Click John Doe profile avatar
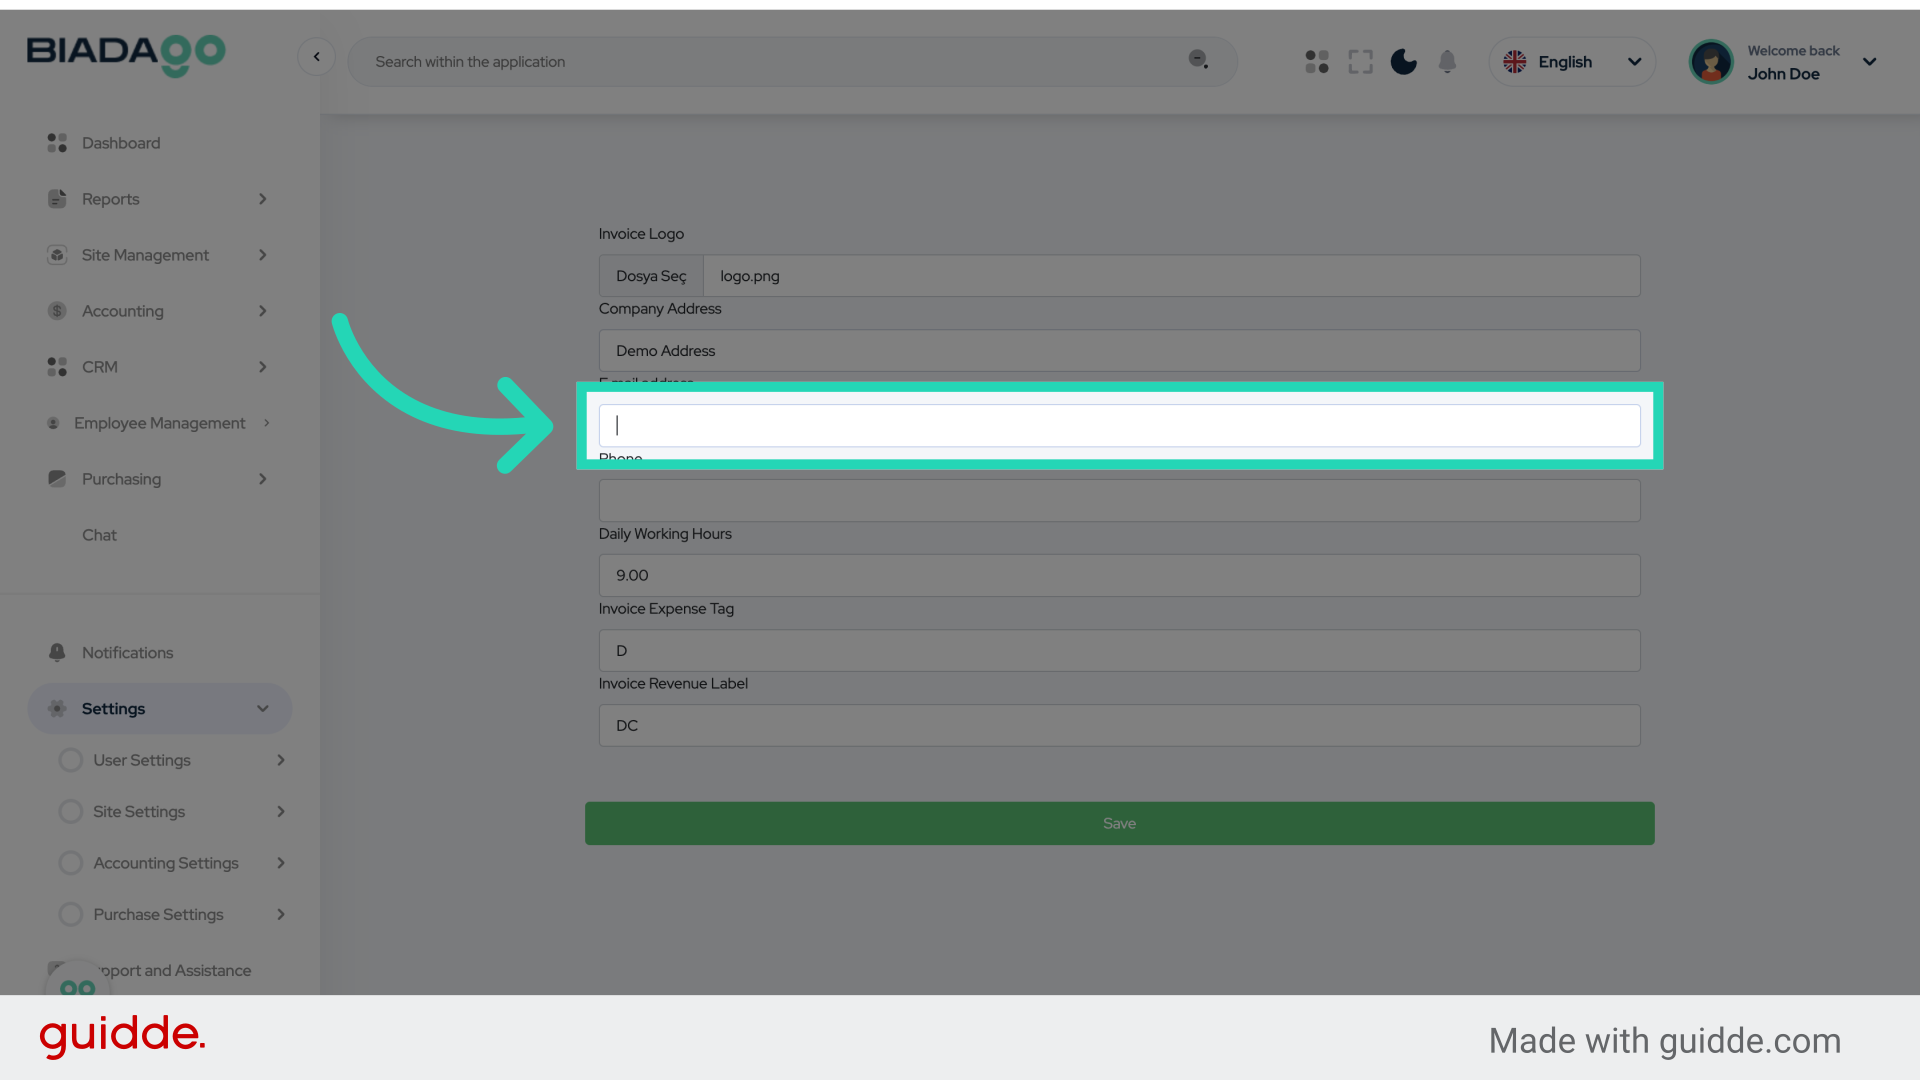 [1711, 62]
